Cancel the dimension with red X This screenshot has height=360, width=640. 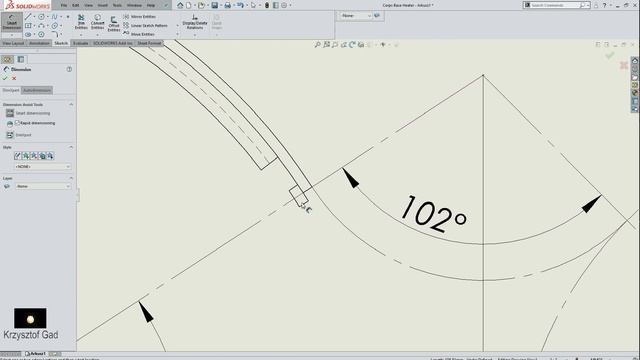[14, 78]
